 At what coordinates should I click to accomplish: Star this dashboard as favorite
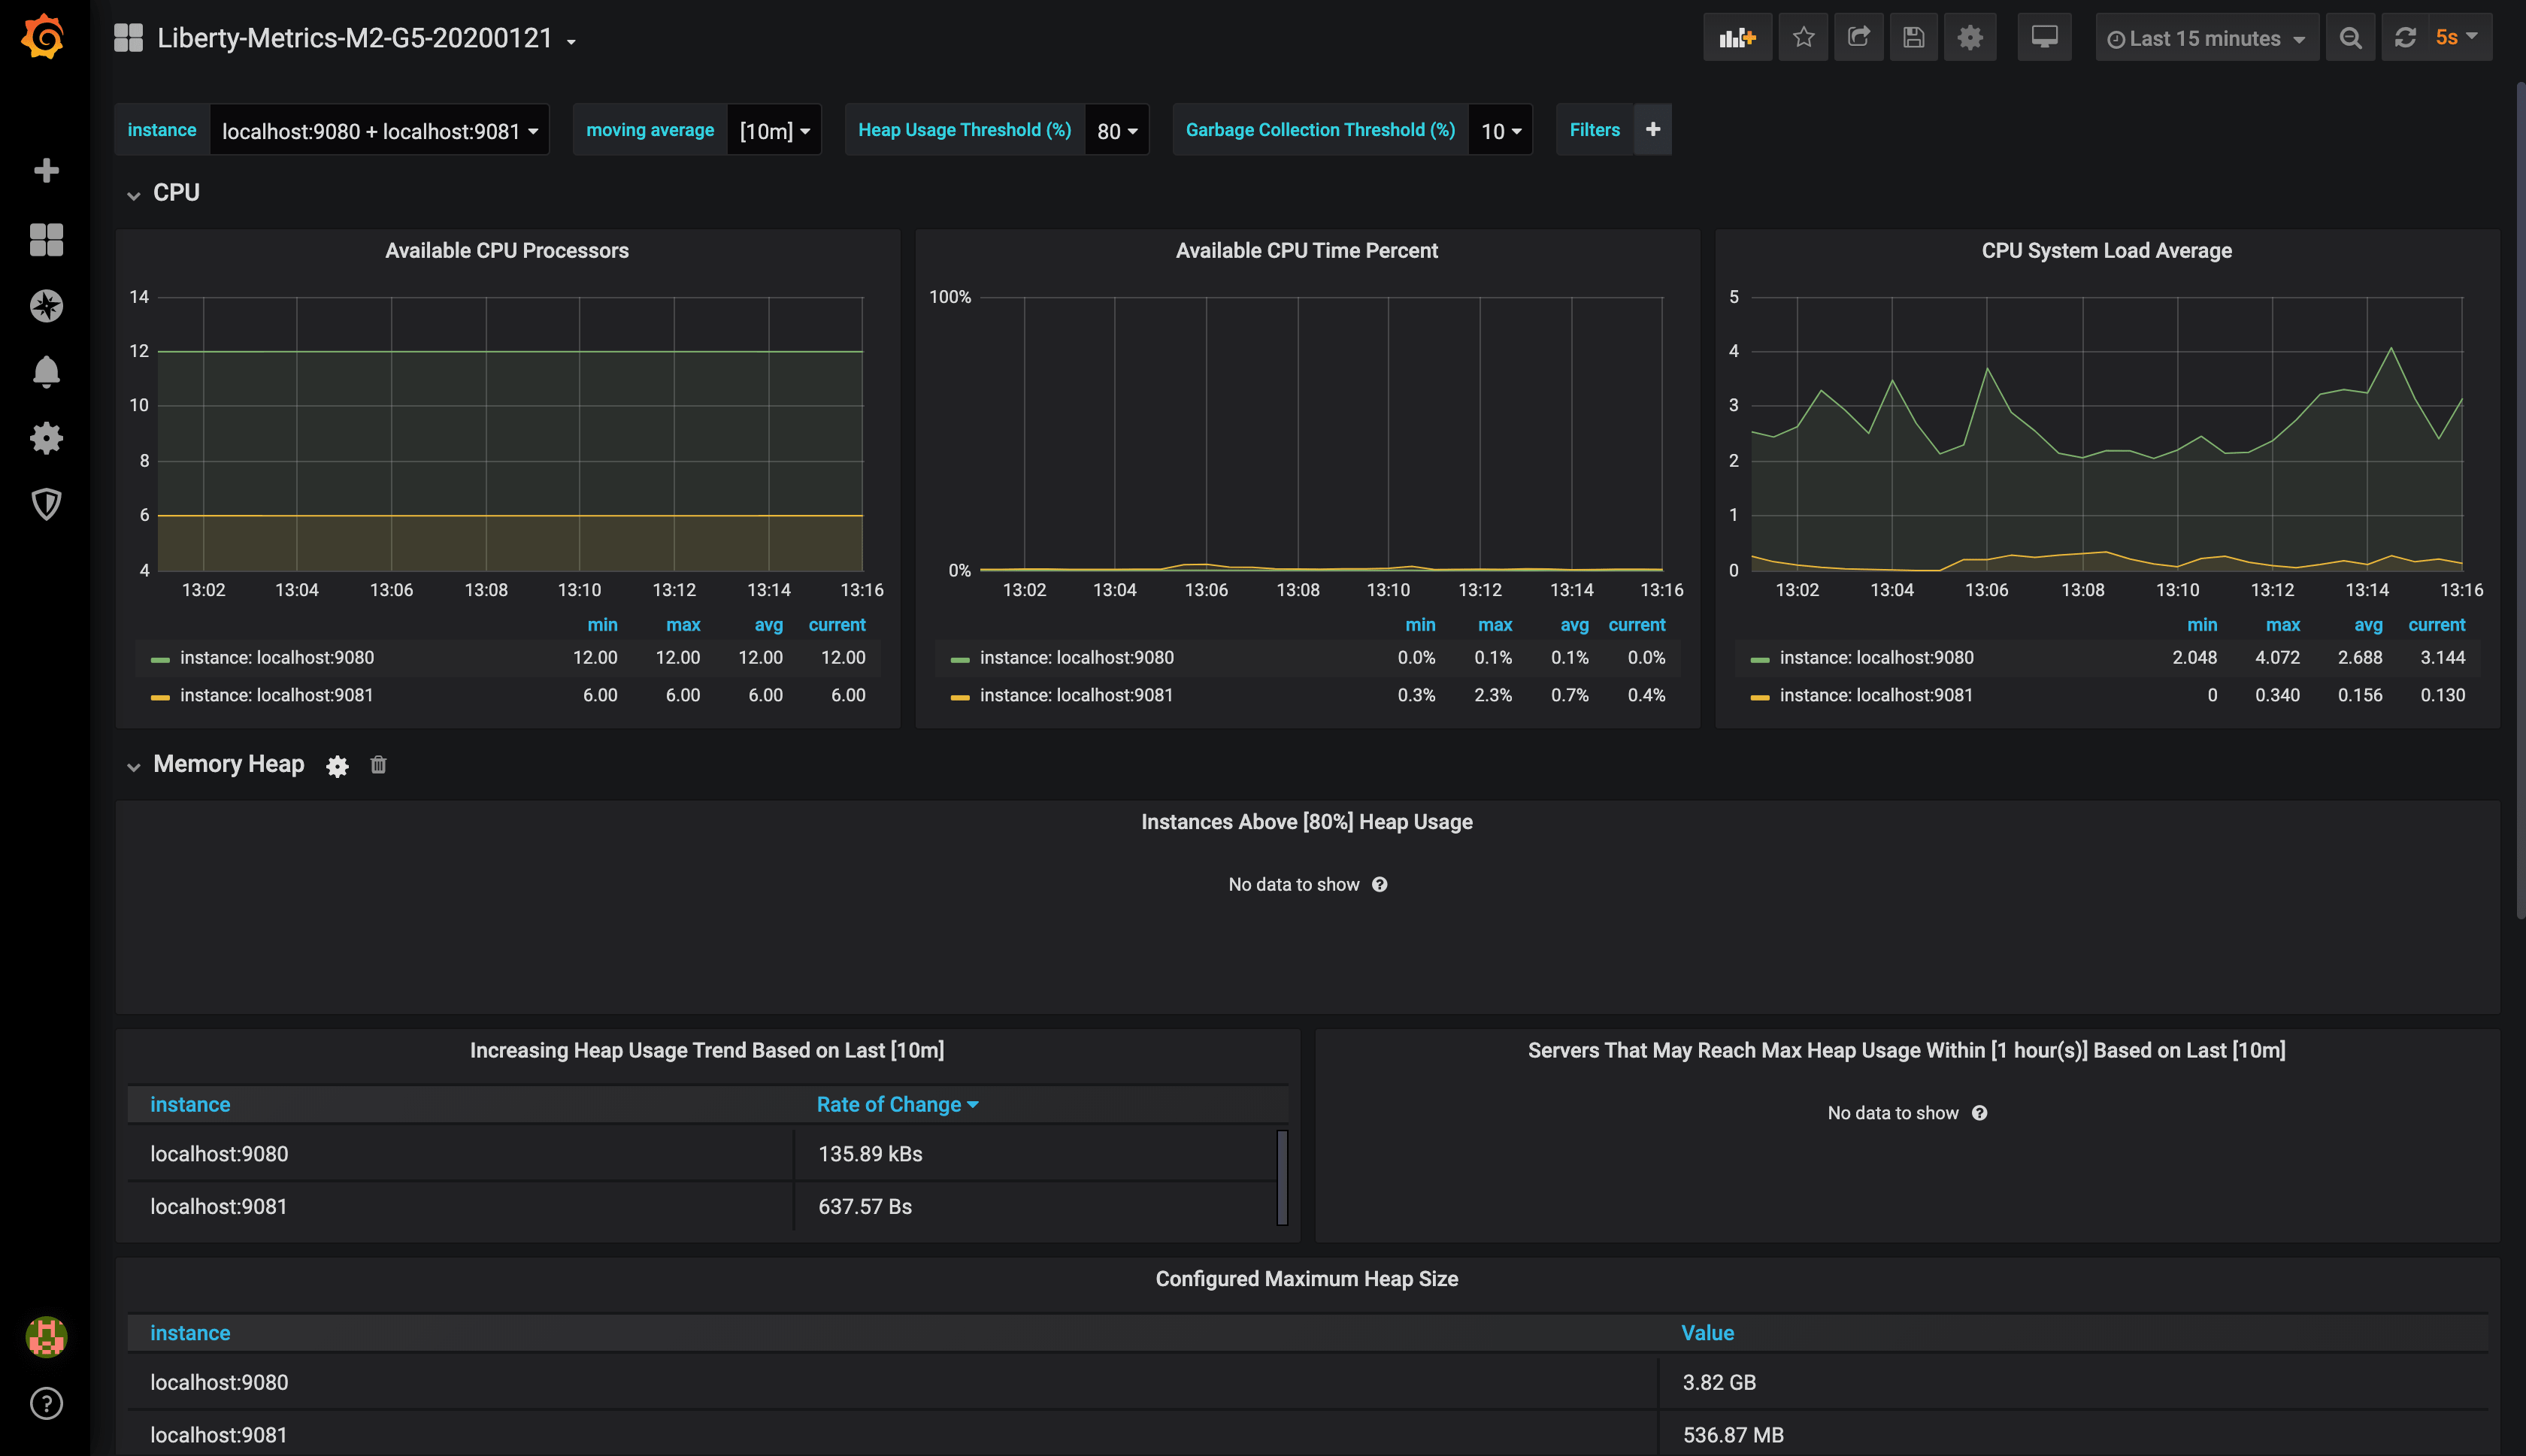tap(1803, 38)
